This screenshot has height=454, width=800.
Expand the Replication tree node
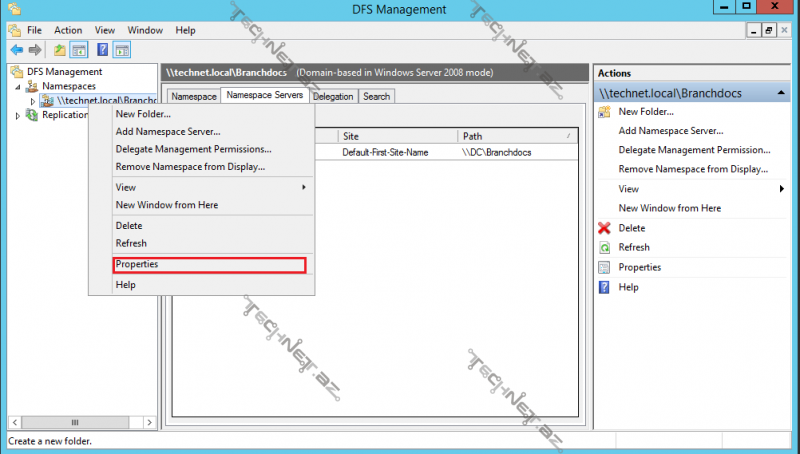[x=18, y=115]
